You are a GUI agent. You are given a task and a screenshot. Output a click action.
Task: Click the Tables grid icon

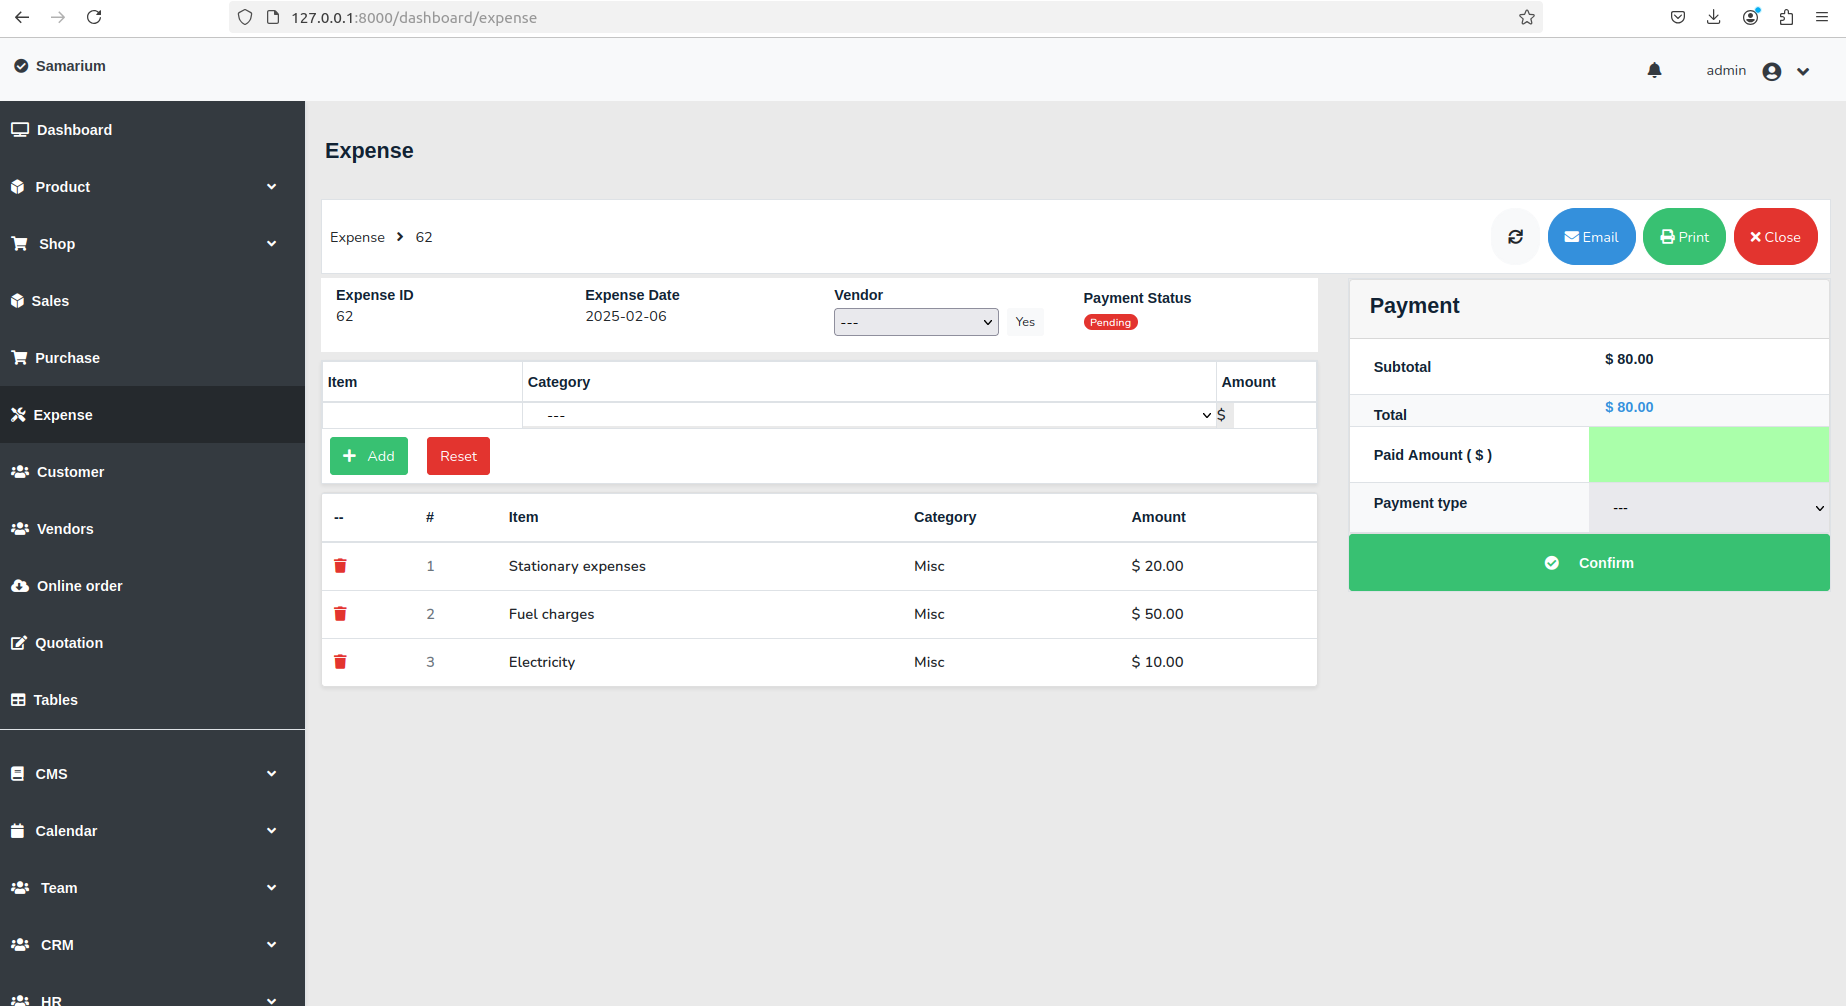pos(18,700)
